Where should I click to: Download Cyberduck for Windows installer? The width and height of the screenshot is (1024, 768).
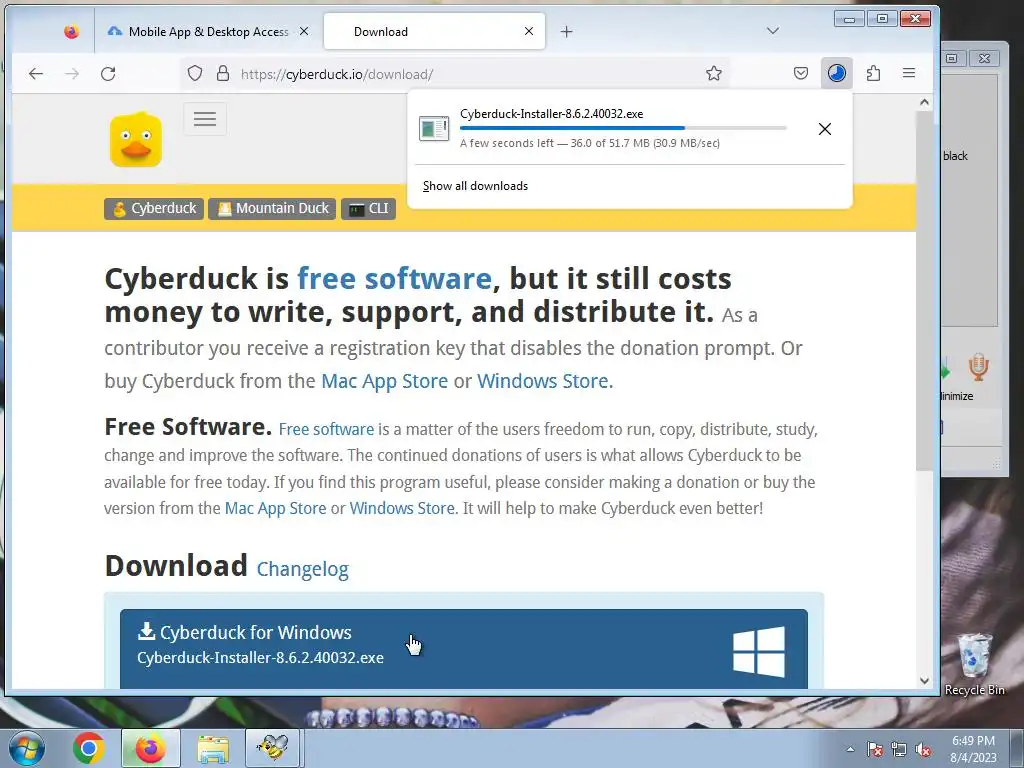[x=464, y=648]
